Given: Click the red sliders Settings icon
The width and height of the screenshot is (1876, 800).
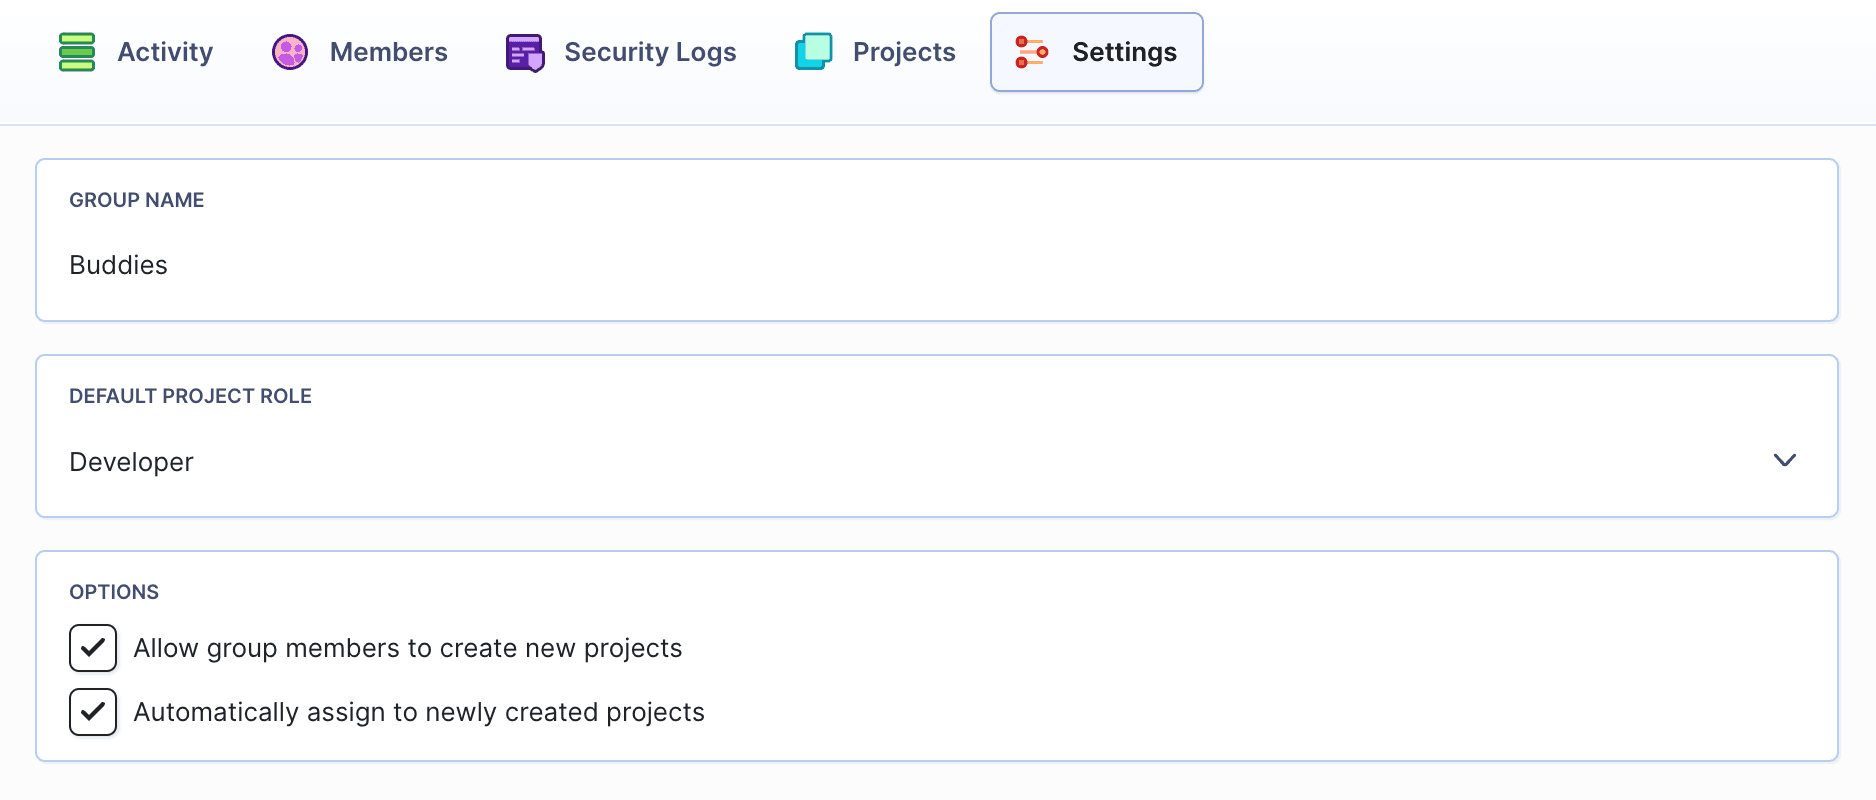Looking at the screenshot, I should tap(1031, 52).
